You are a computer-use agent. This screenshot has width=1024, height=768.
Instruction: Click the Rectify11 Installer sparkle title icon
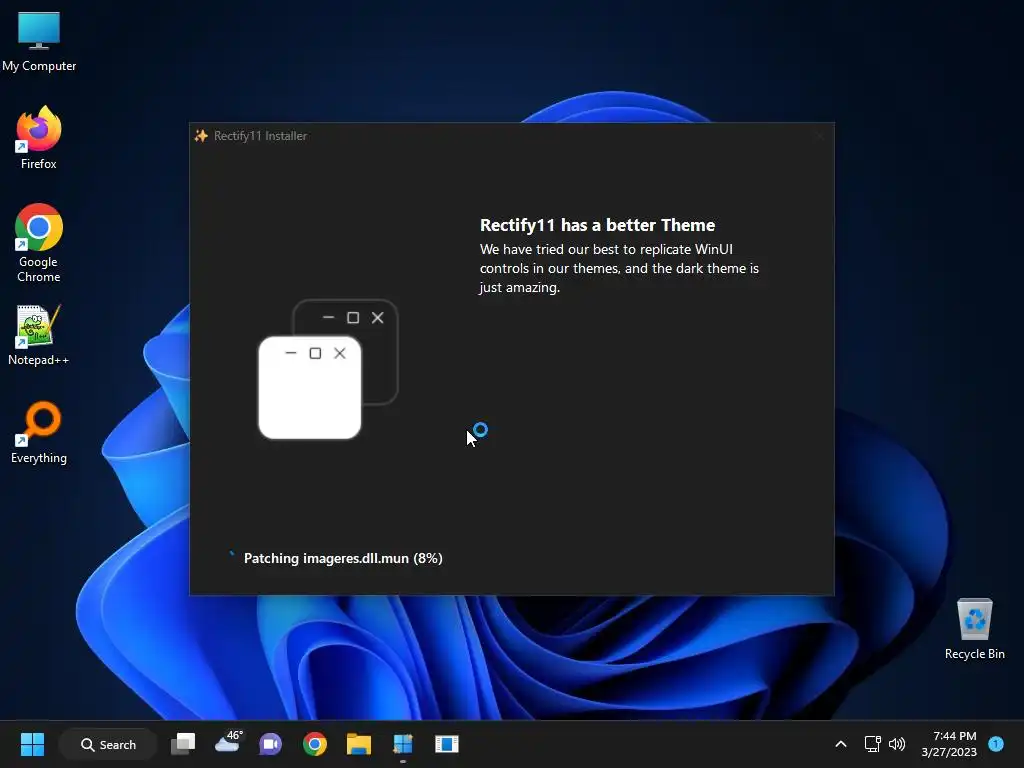pos(201,135)
